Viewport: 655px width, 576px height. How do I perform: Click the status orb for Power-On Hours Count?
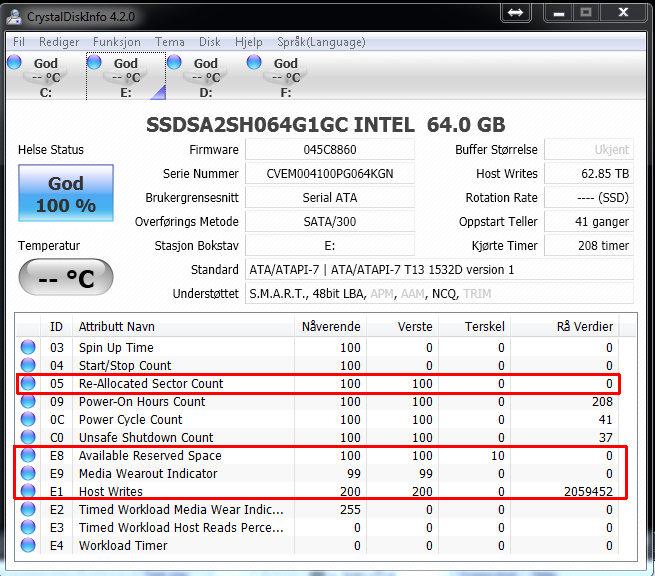pos(28,401)
